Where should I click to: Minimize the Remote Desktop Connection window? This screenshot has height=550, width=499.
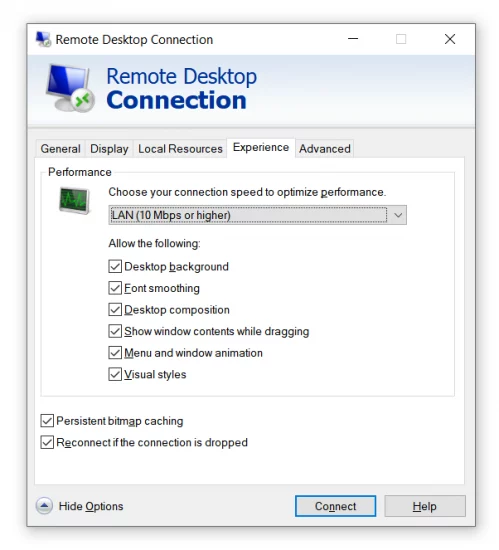[353, 39]
